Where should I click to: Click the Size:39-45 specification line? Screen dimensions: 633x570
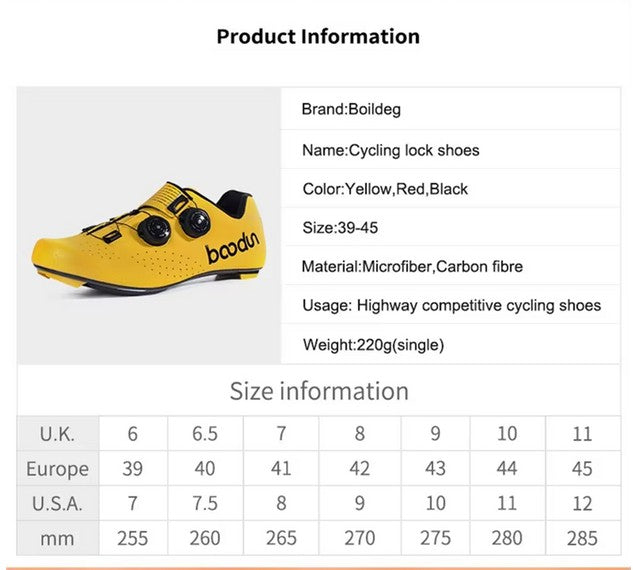pyautogui.click(x=340, y=228)
